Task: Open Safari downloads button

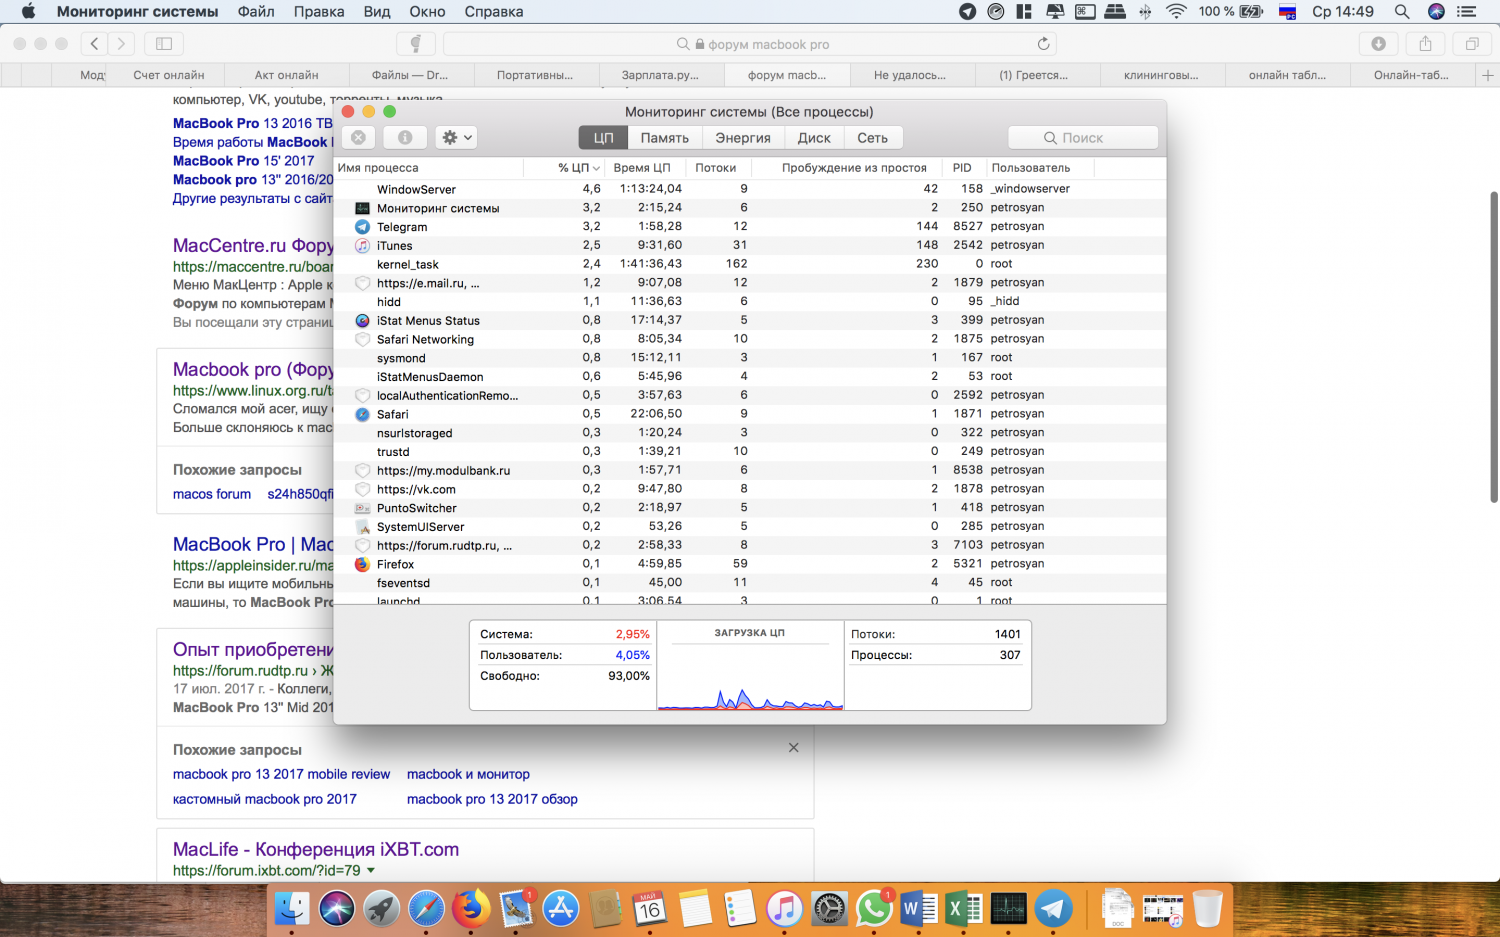Action: pyautogui.click(x=1378, y=44)
